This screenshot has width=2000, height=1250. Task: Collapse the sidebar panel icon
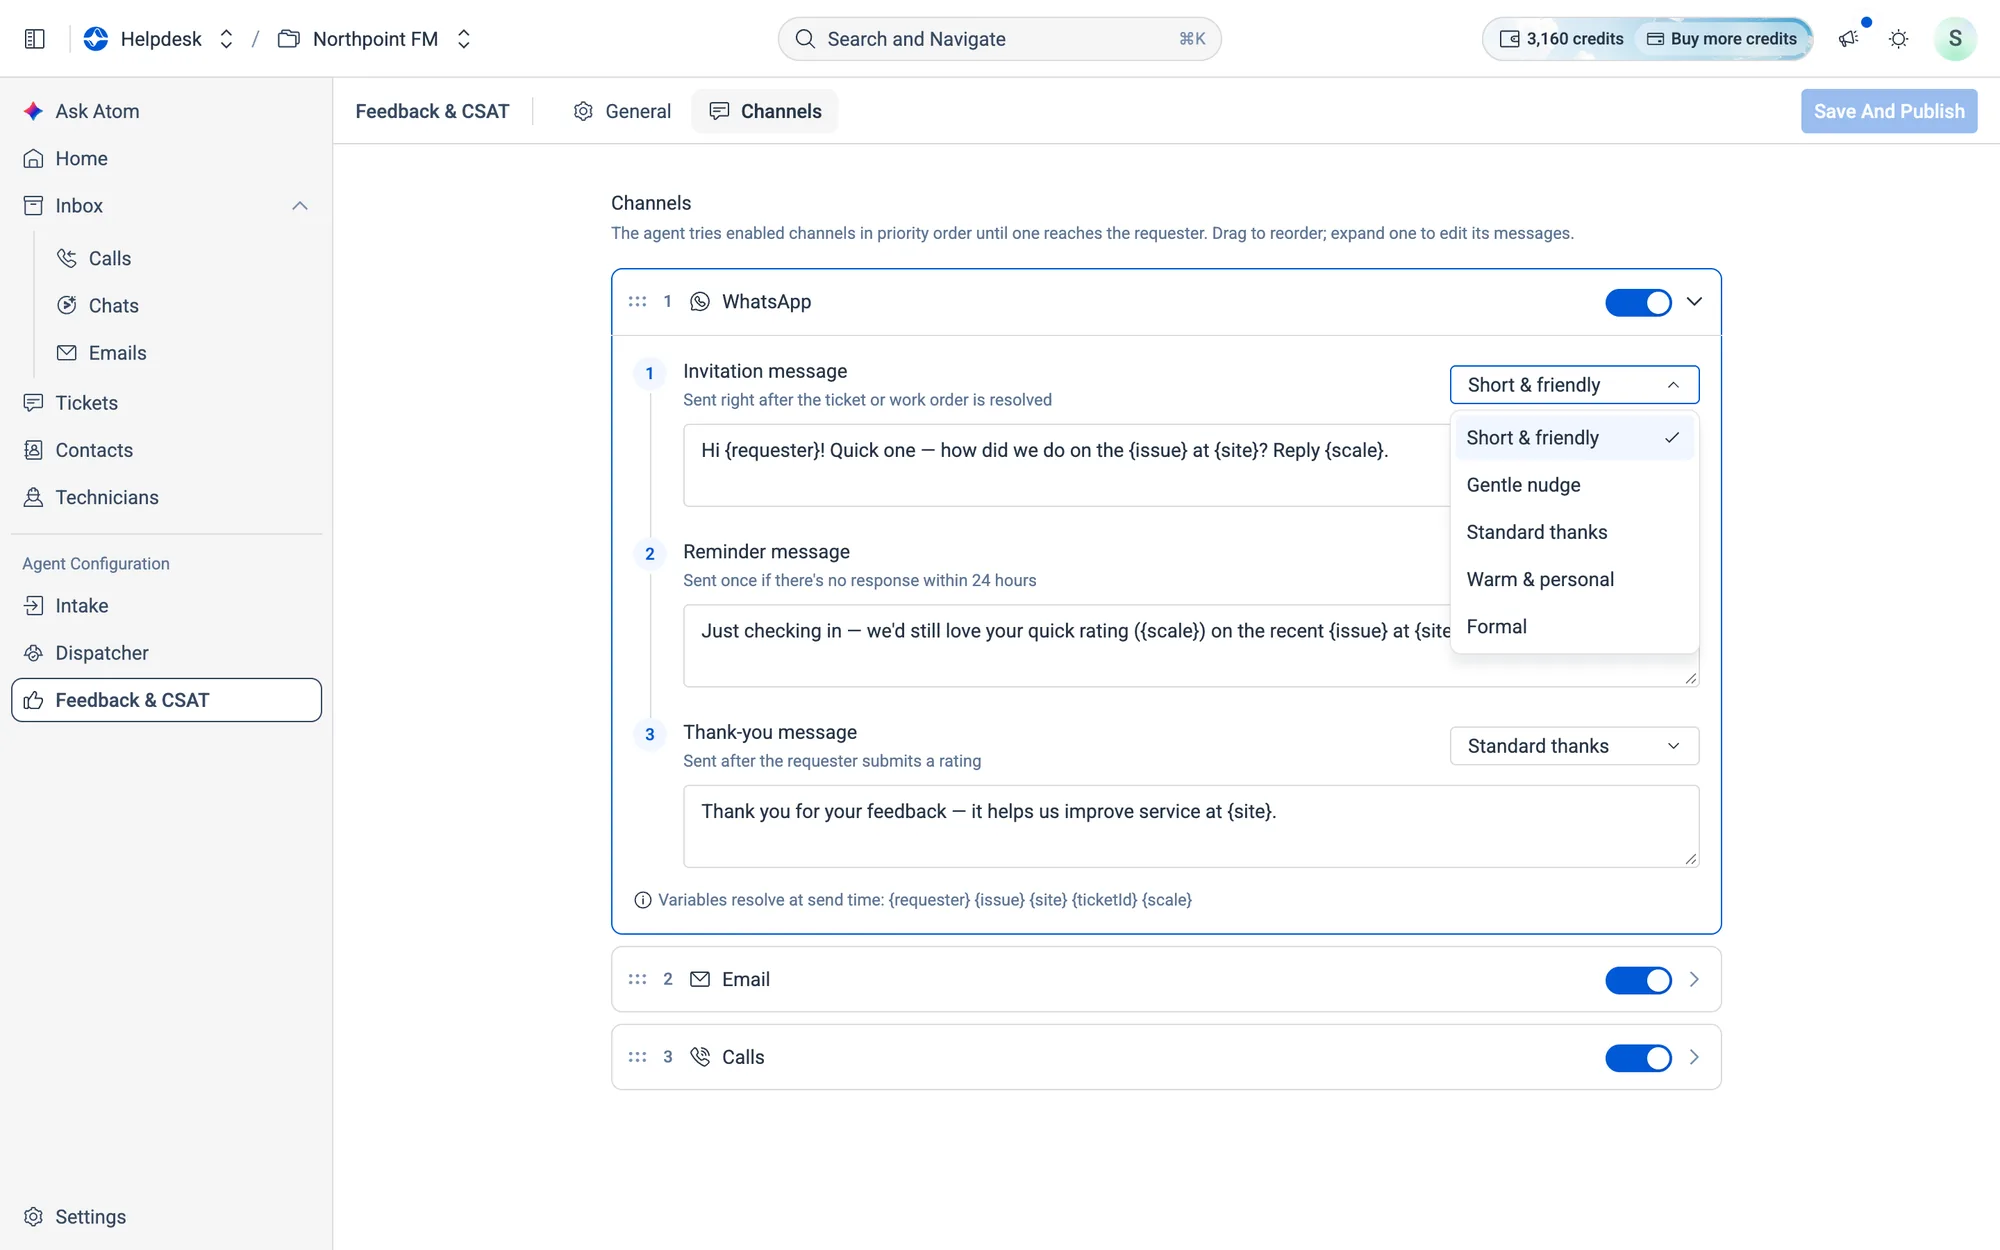point(35,39)
